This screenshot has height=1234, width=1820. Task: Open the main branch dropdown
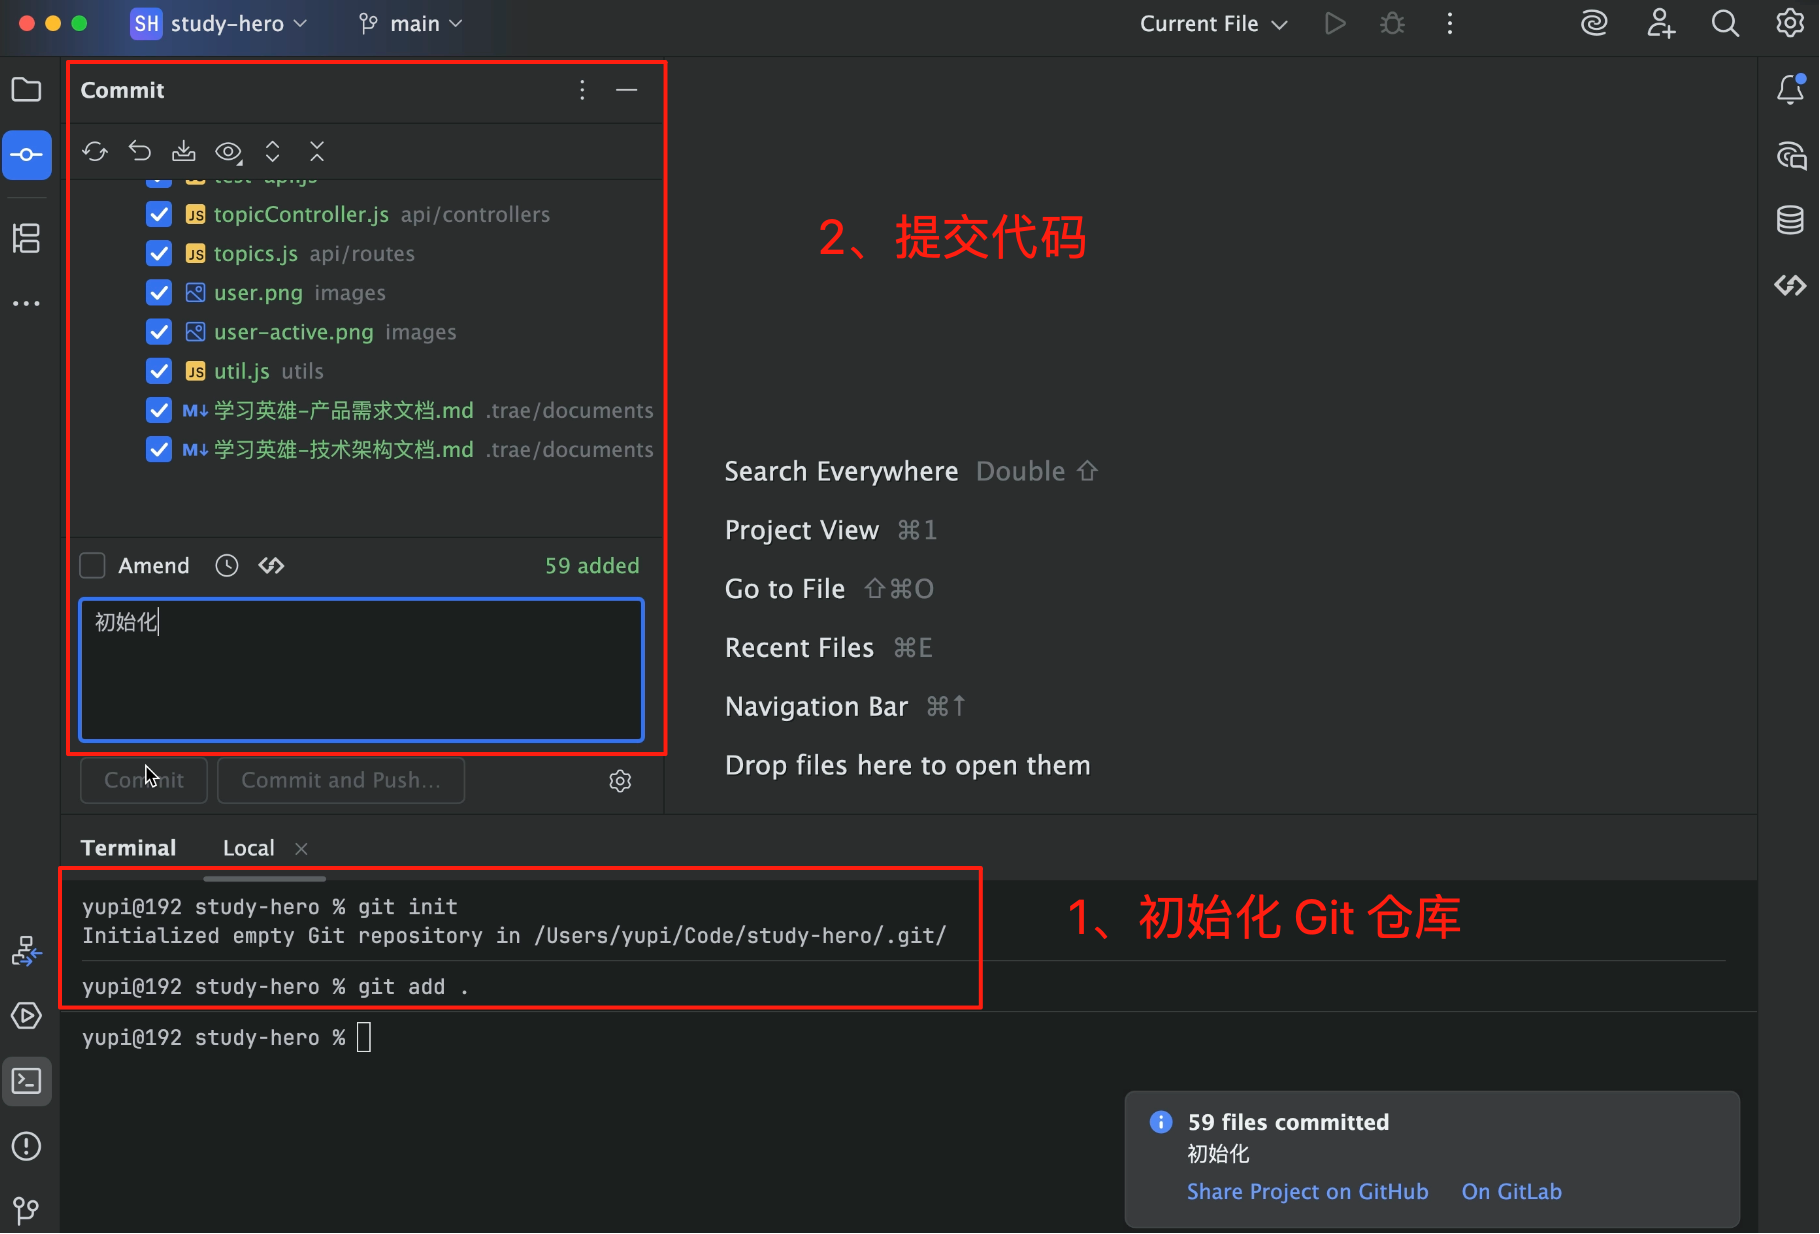[x=412, y=24]
